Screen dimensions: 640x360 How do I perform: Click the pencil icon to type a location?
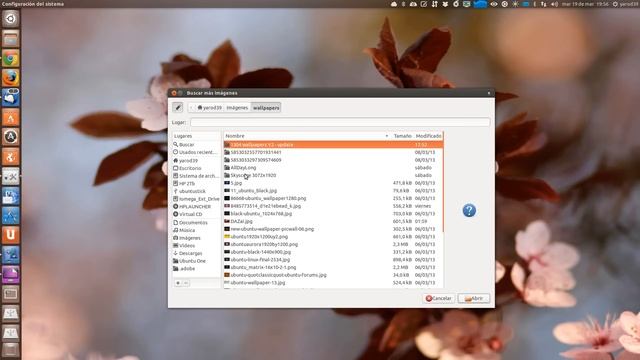(178, 108)
